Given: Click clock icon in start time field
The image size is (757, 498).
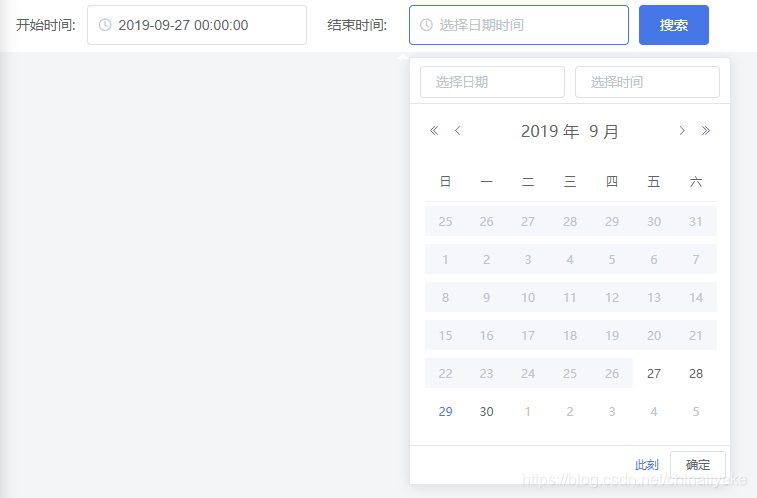Looking at the screenshot, I should pyautogui.click(x=105, y=25).
